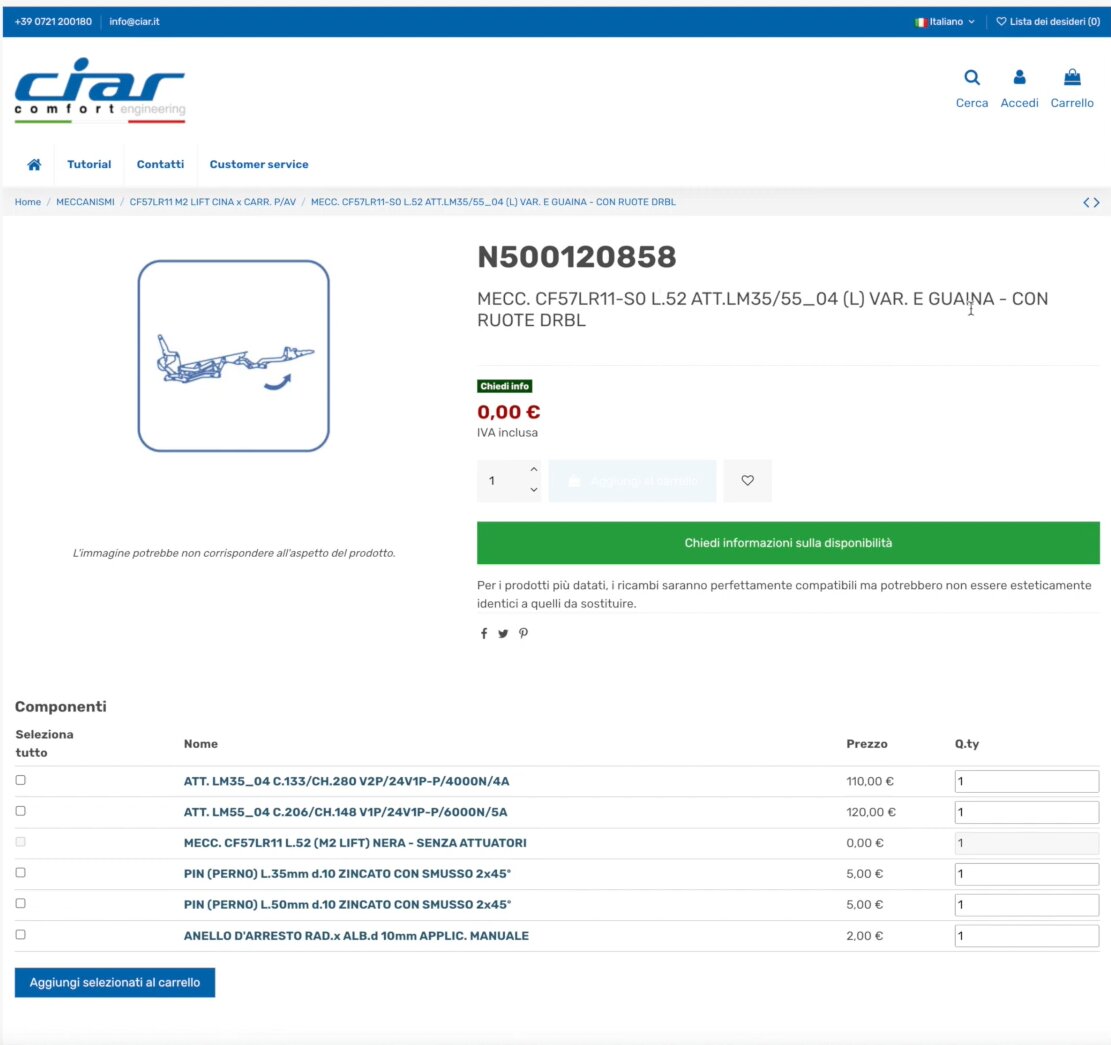Click quantity field for ATT. LM55_04 row
The width and height of the screenshot is (1111, 1045).
pos(1026,813)
